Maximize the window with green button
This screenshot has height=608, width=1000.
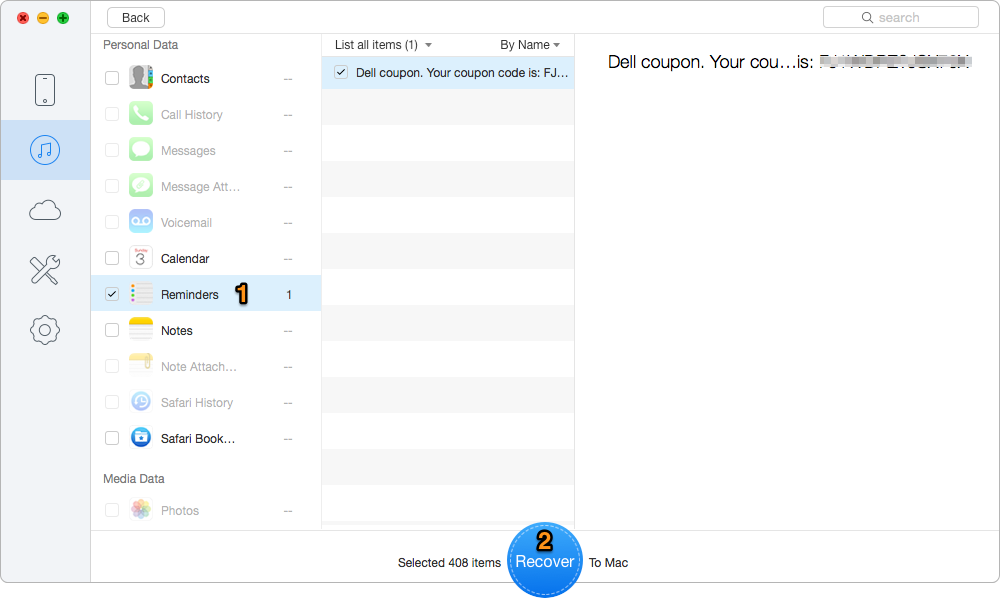pos(62,18)
